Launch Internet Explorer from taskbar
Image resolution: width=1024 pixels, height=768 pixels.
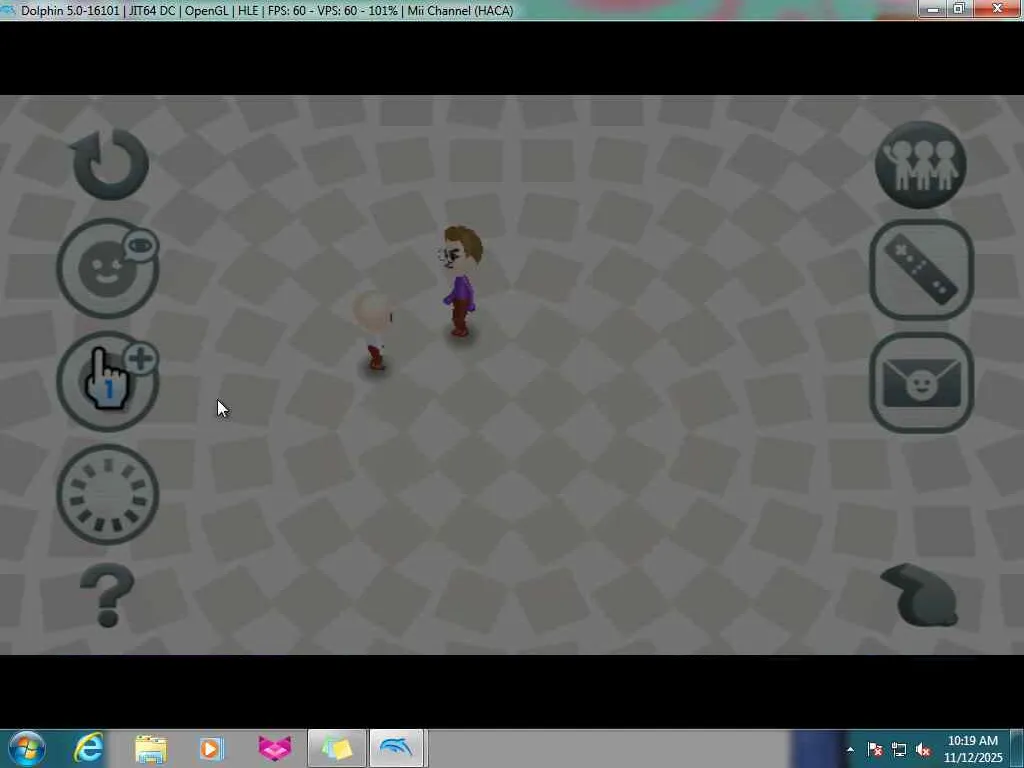[88, 748]
